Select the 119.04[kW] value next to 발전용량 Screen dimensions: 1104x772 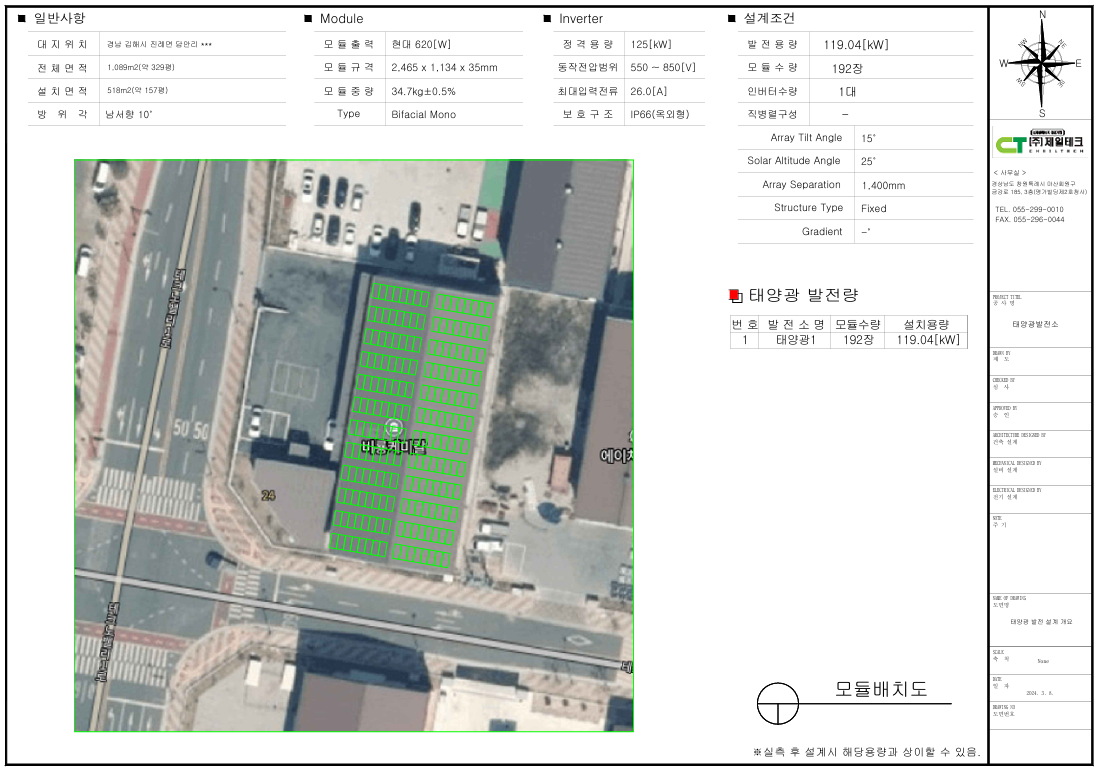point(855,44)
